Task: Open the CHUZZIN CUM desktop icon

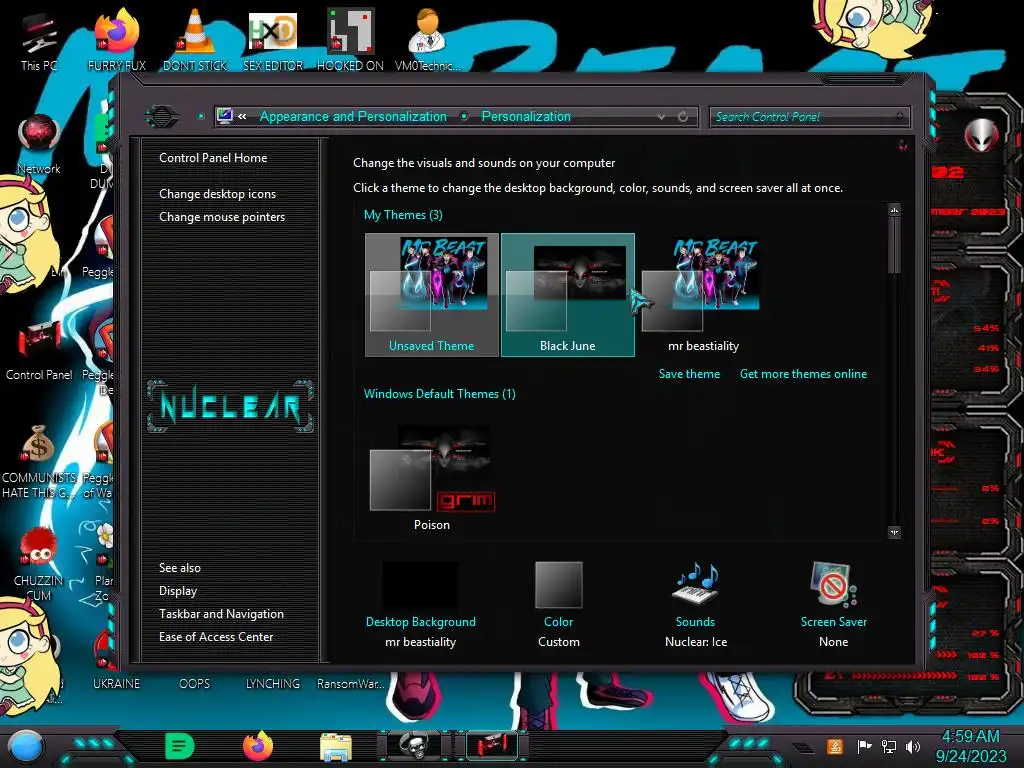Action: pyautogui.click(x=39, y=565)
